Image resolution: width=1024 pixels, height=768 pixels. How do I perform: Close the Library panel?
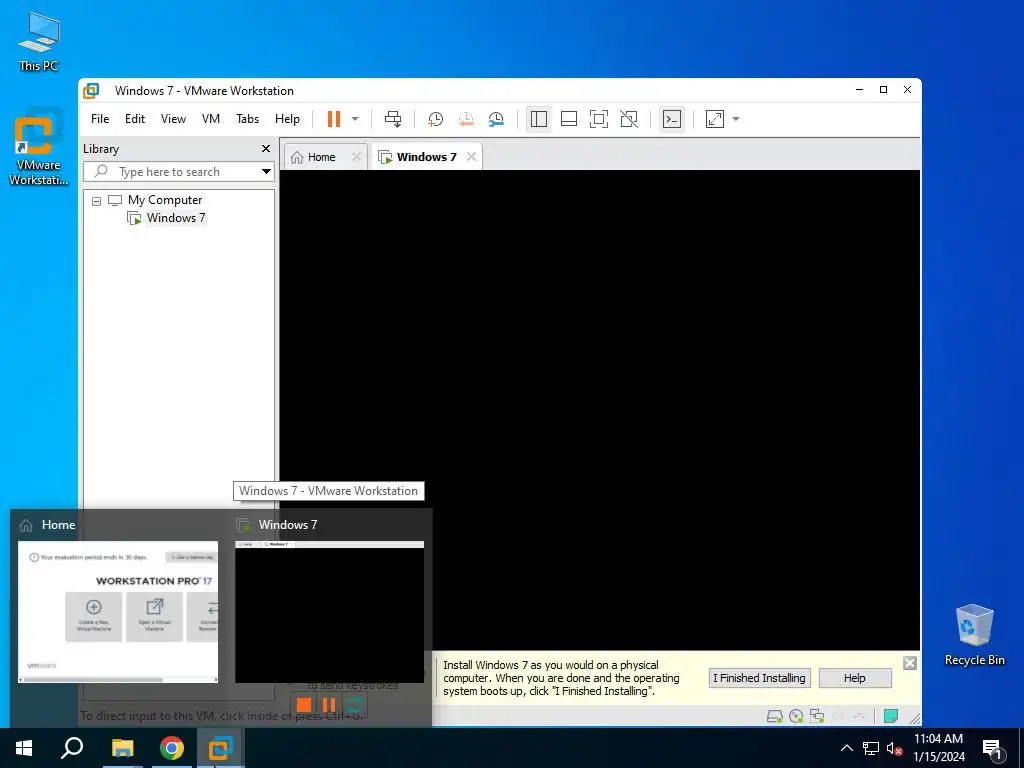click(266, 149)
